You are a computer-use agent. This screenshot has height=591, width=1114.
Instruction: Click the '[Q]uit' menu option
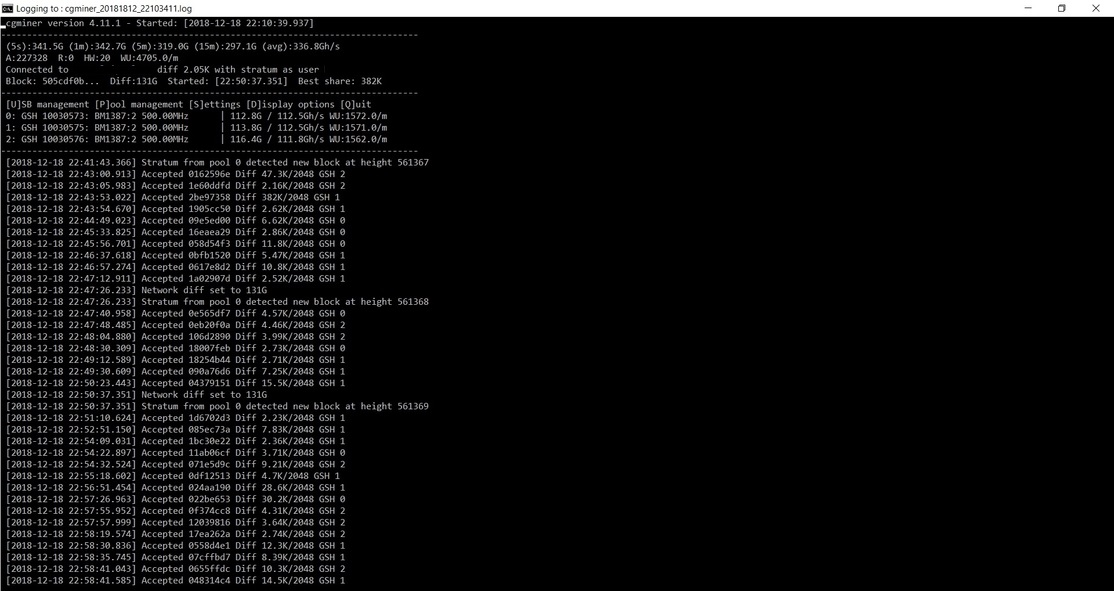(x=355, y=104)
